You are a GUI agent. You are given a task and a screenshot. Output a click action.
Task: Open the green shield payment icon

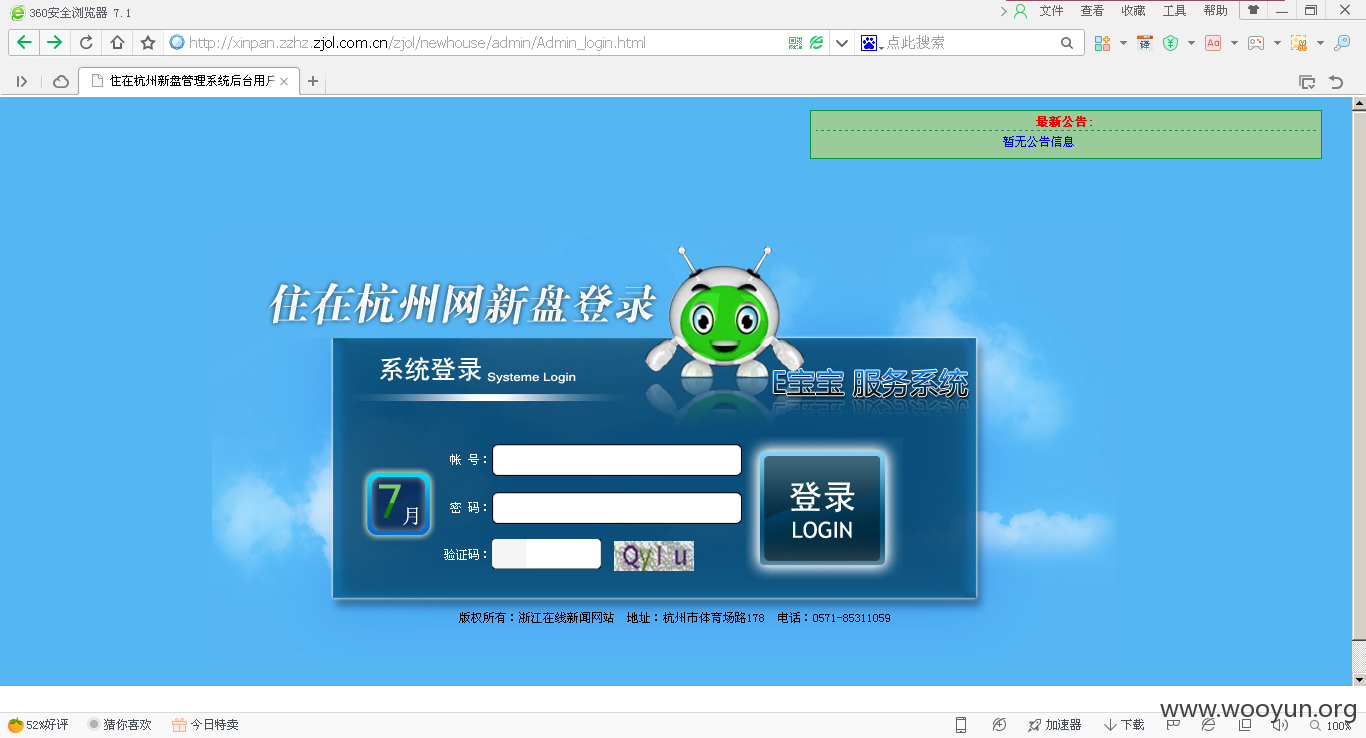1170,43
